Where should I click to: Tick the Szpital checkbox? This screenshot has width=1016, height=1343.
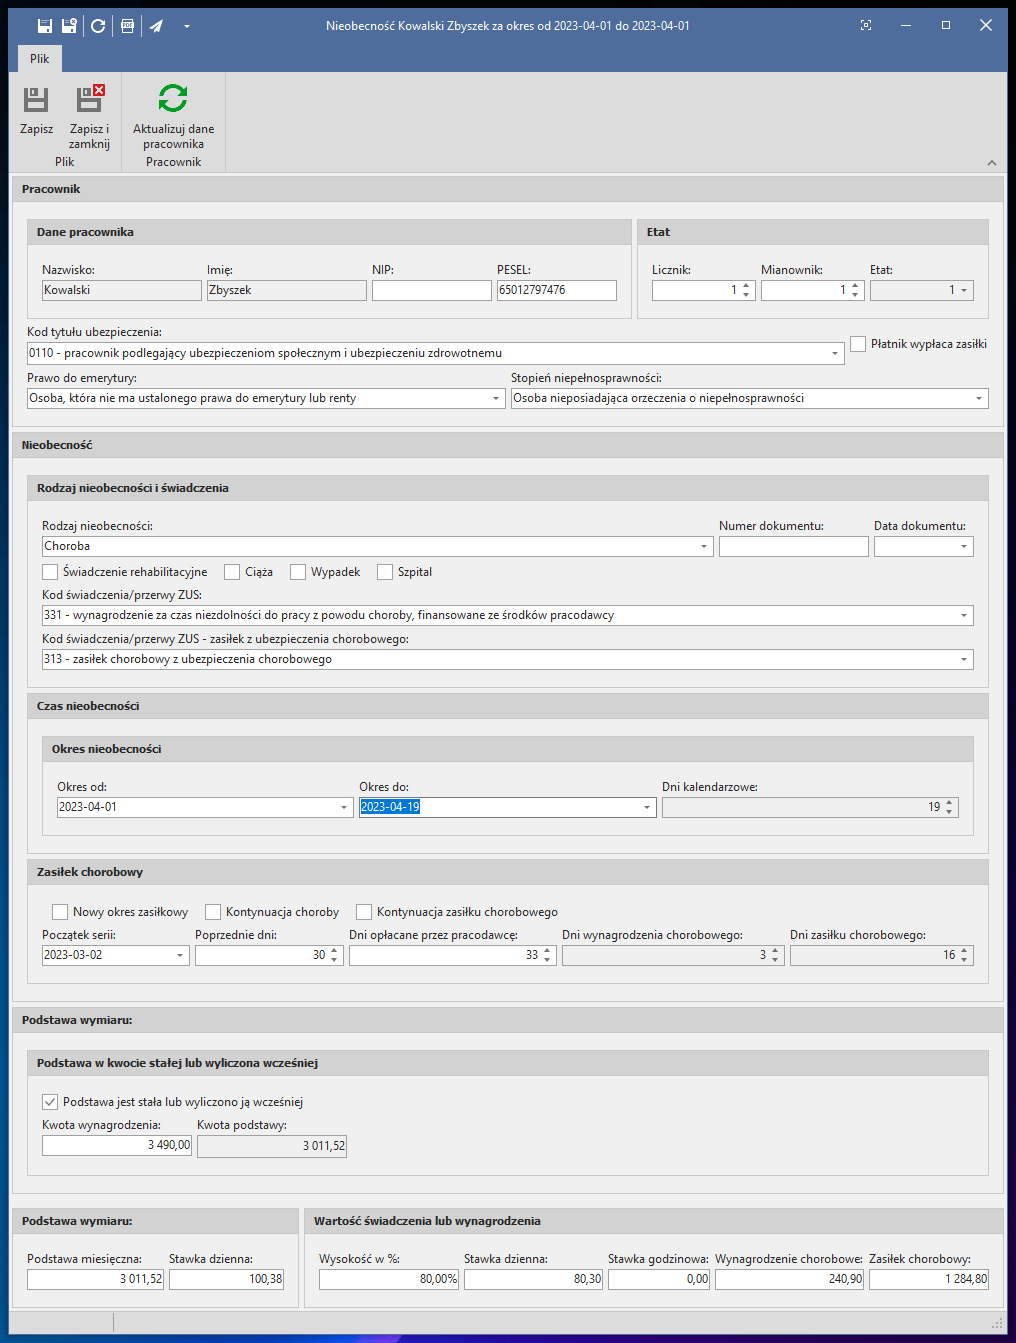tap(385, 572)
